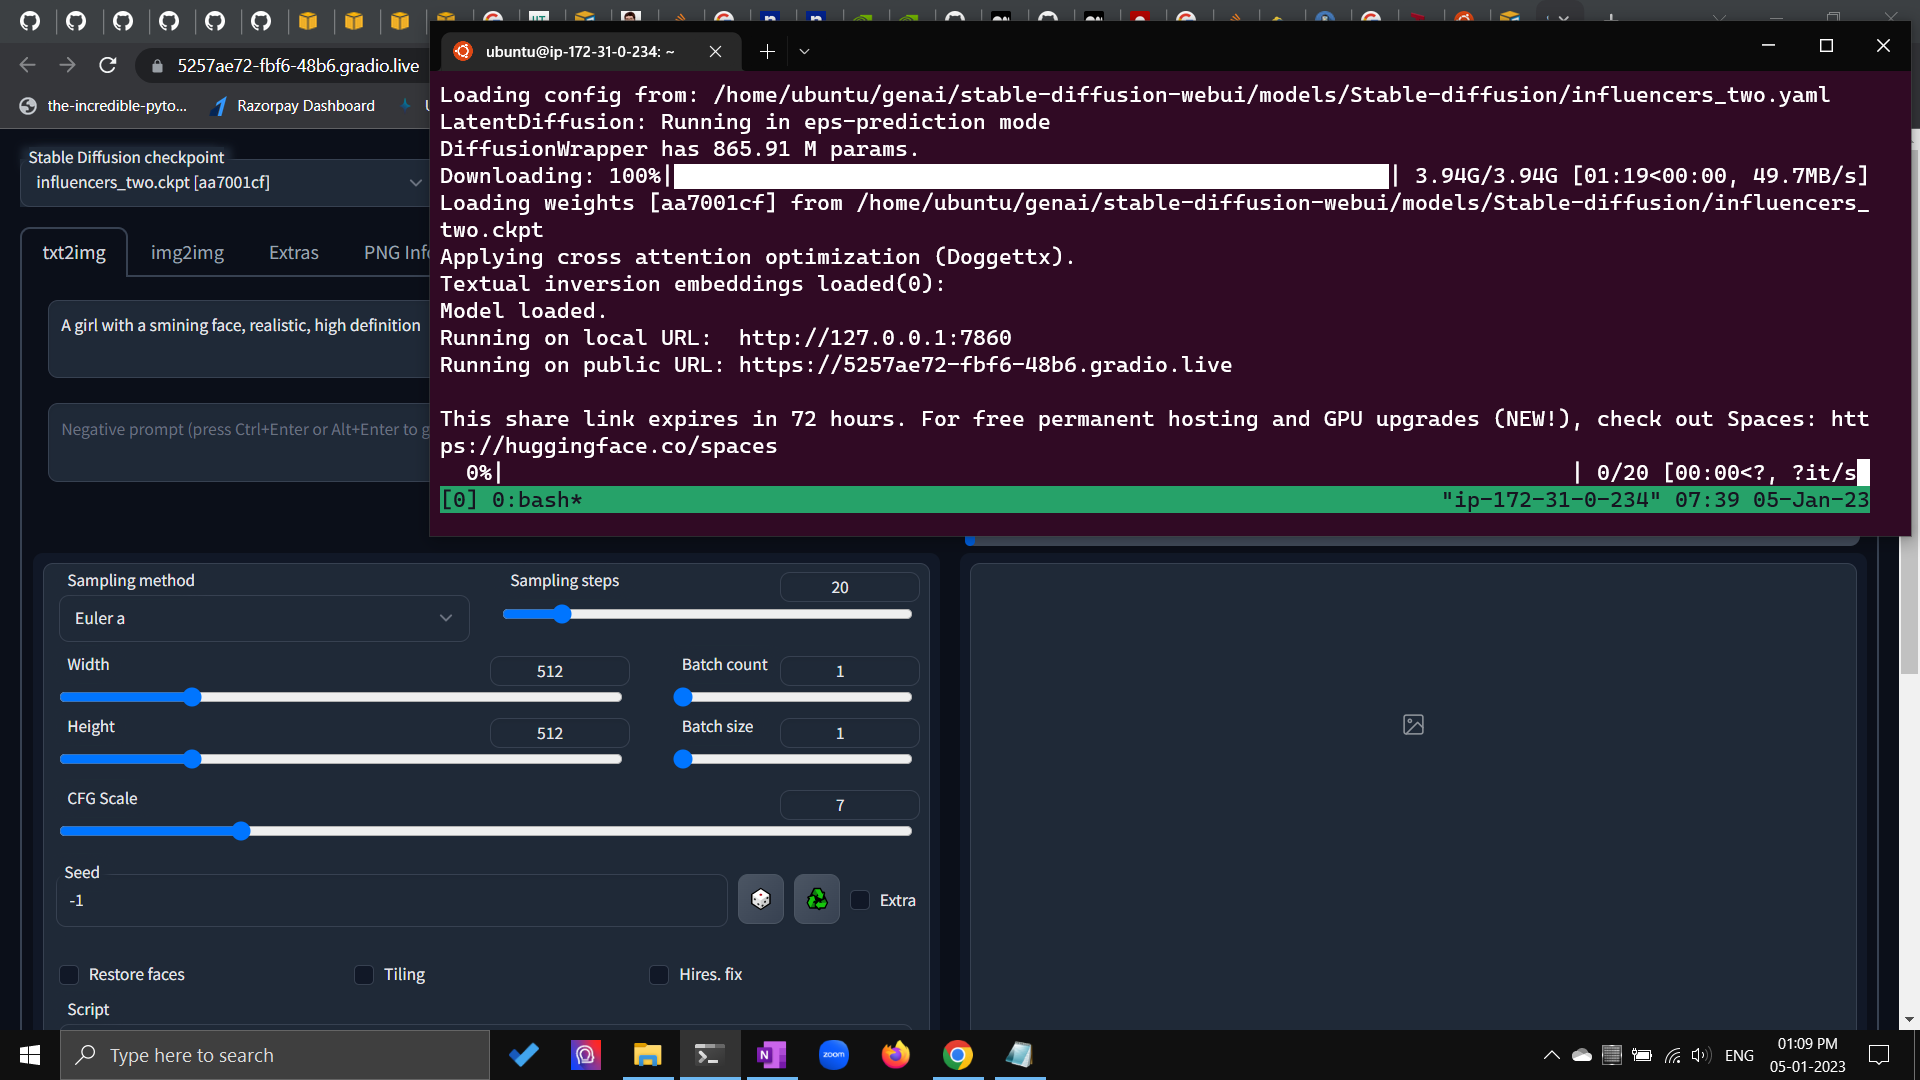The width and height of the screenshot is (1920, 1080).
Task: Click the prompt text box
Action: coord(240,338)
